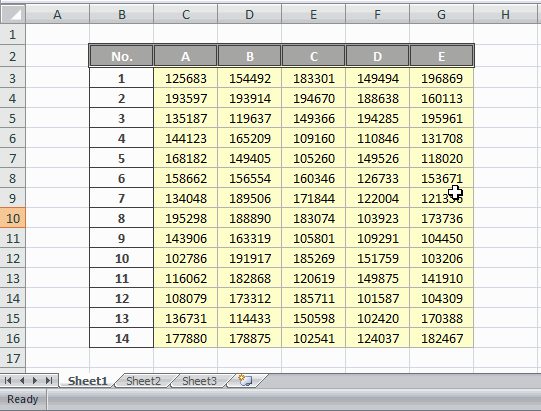Select cell containing 153671
Image resolution: width=541 pixels, height=411 pixels.
441,178
